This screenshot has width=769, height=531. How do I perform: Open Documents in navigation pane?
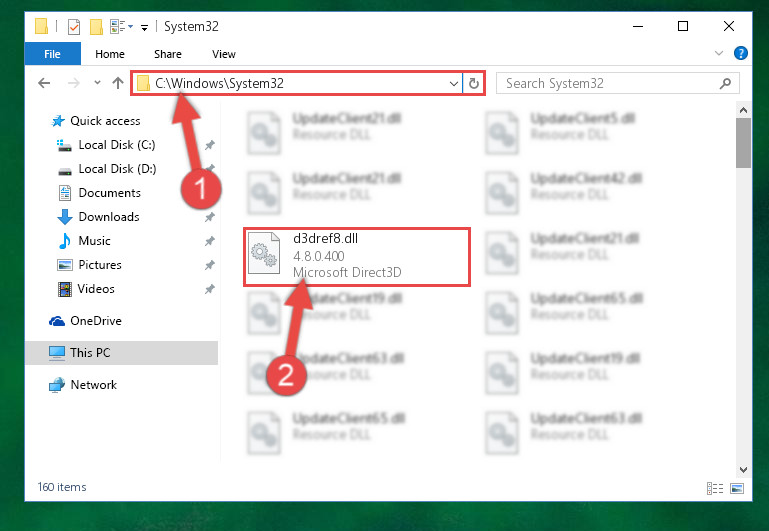point(109,193)
